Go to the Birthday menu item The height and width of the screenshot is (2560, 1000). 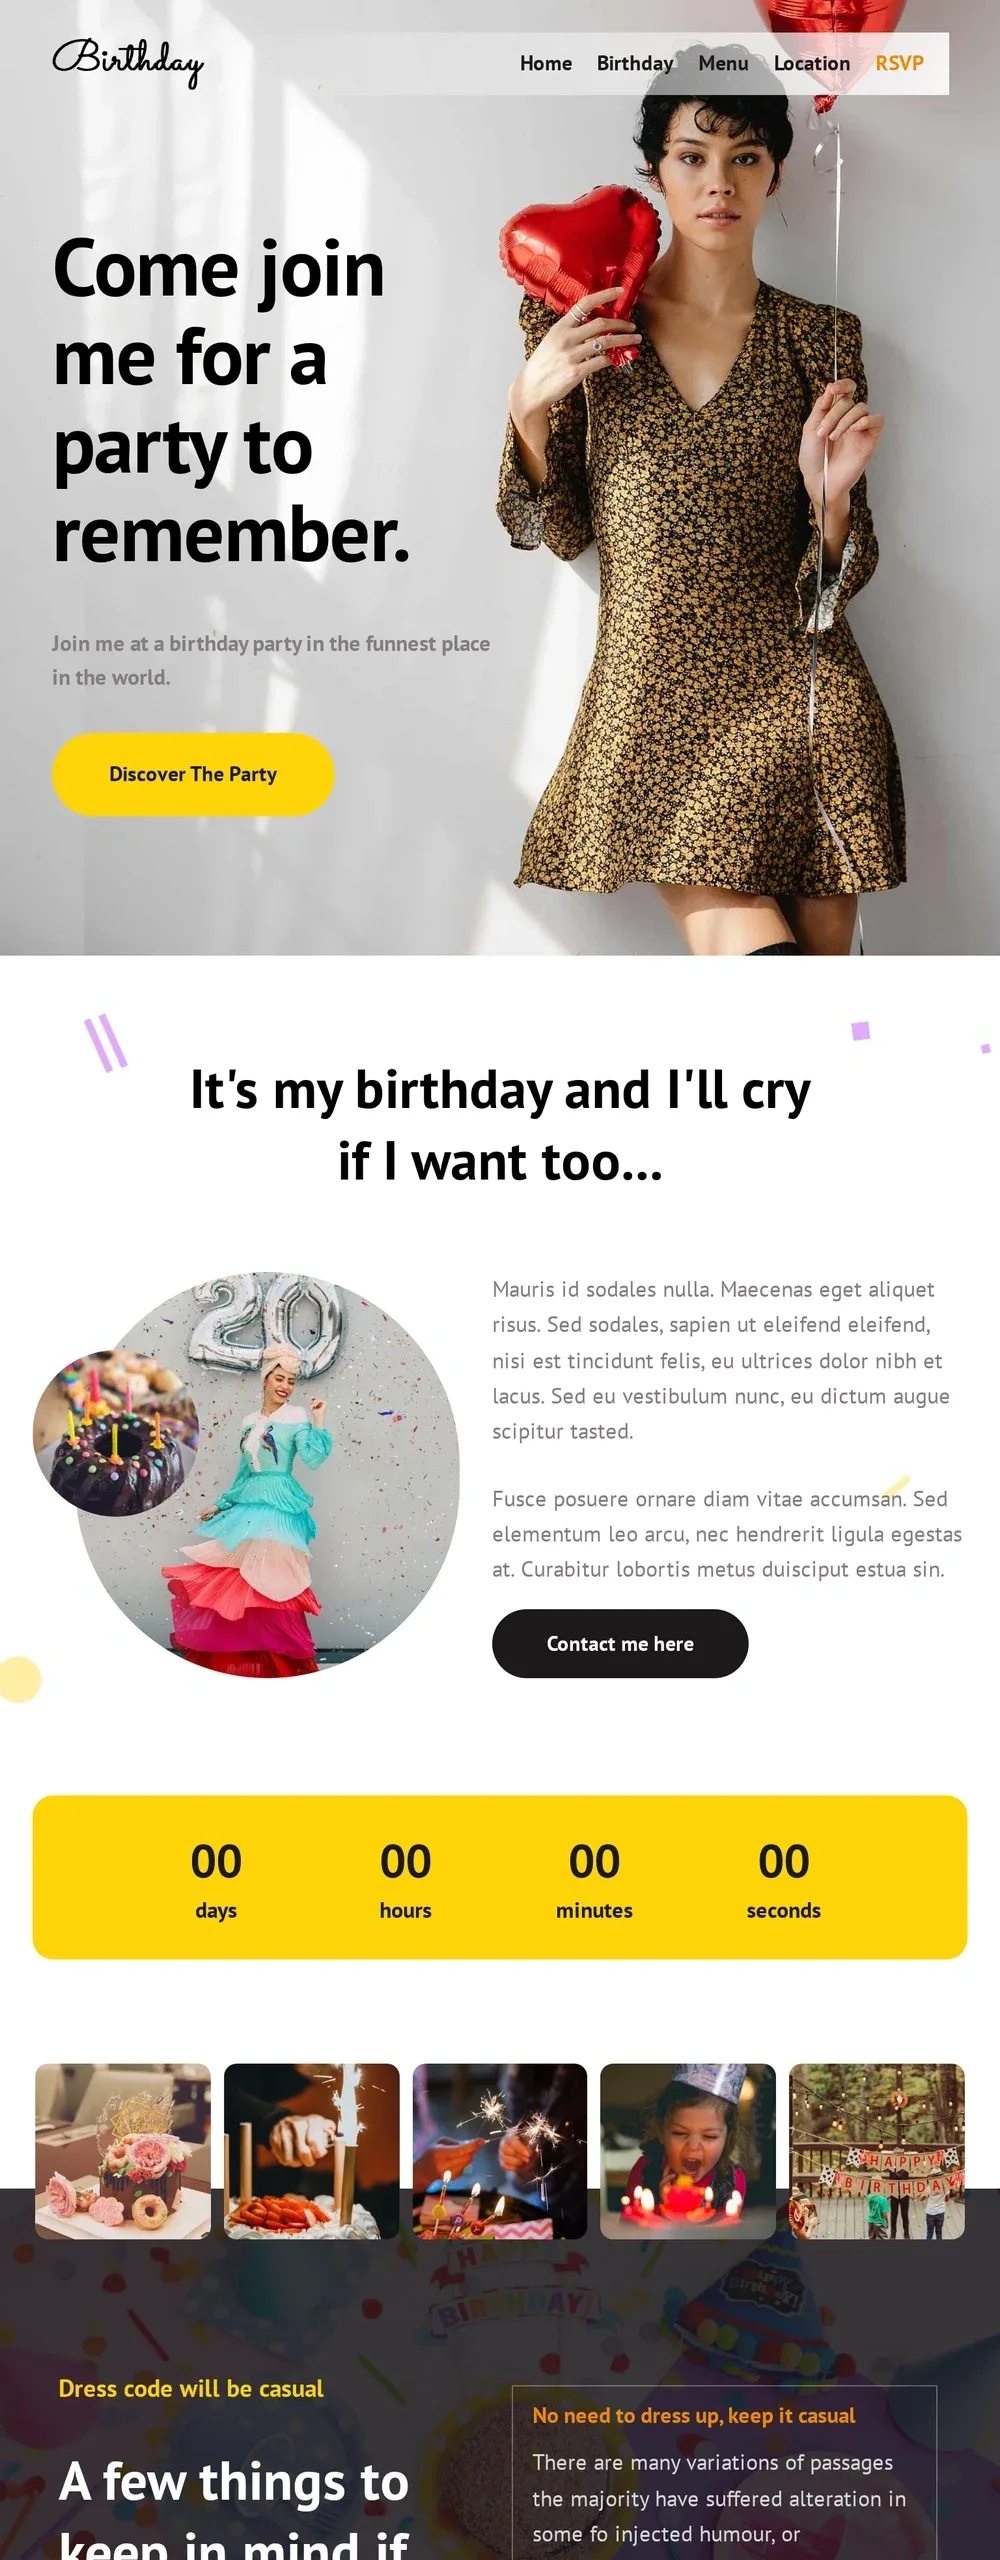pos(635,63)
